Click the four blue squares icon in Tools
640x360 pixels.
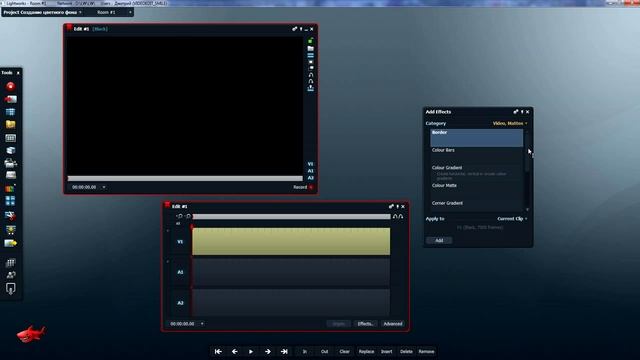coord(10,200)
